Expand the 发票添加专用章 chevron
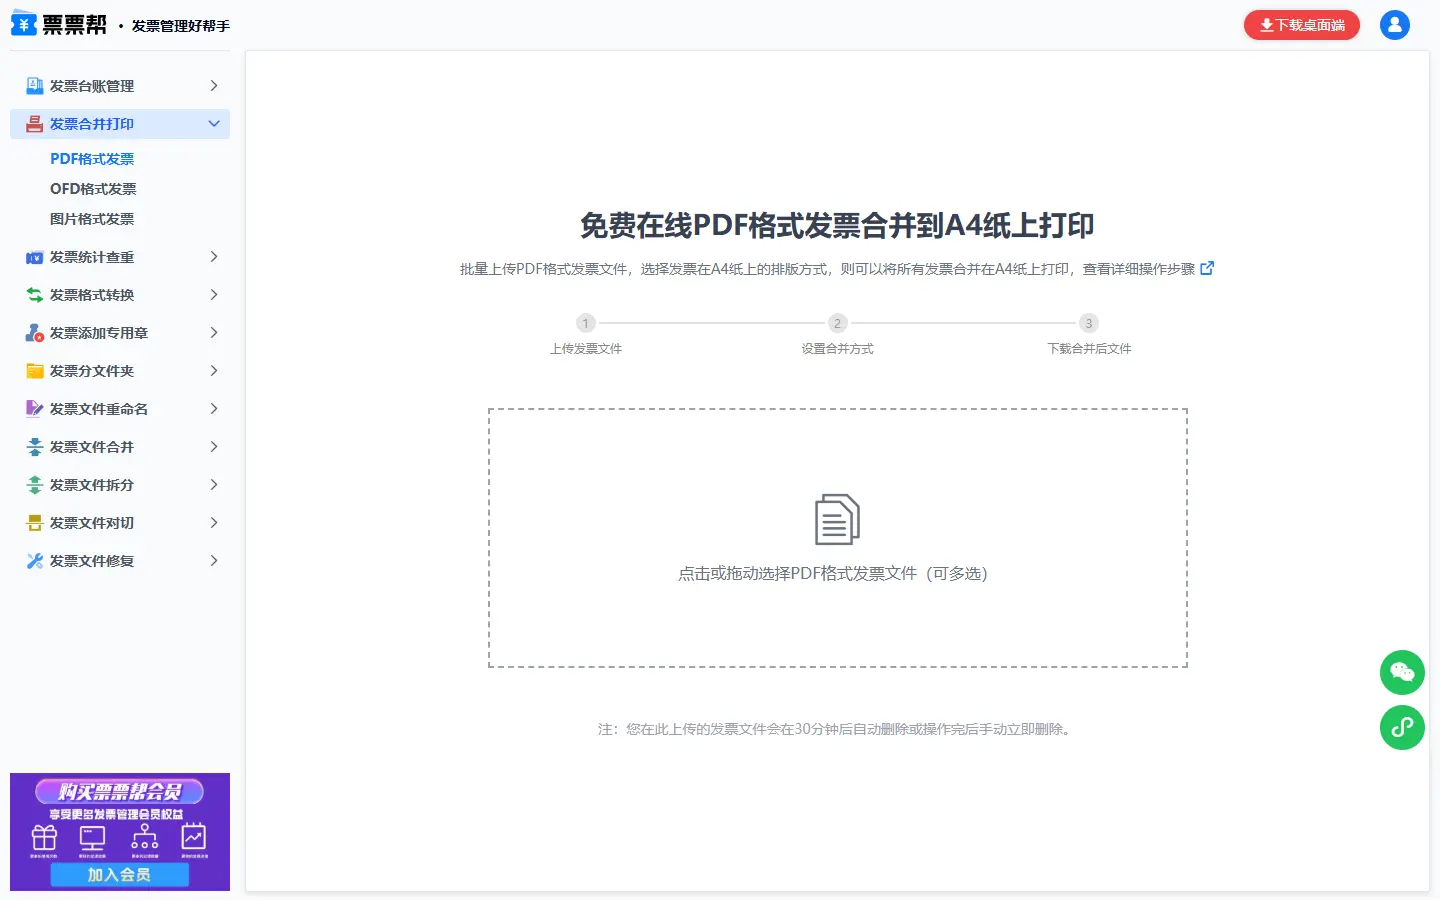Screen dimensions: 1440x900 point(214,333)
